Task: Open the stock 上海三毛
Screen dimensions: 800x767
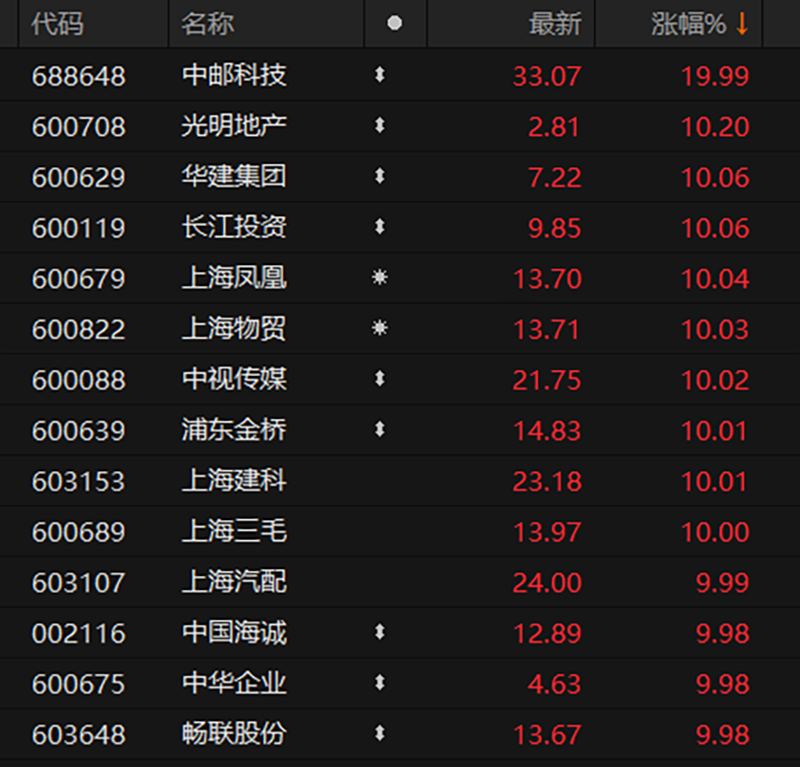Action: (x=234, y=531)
